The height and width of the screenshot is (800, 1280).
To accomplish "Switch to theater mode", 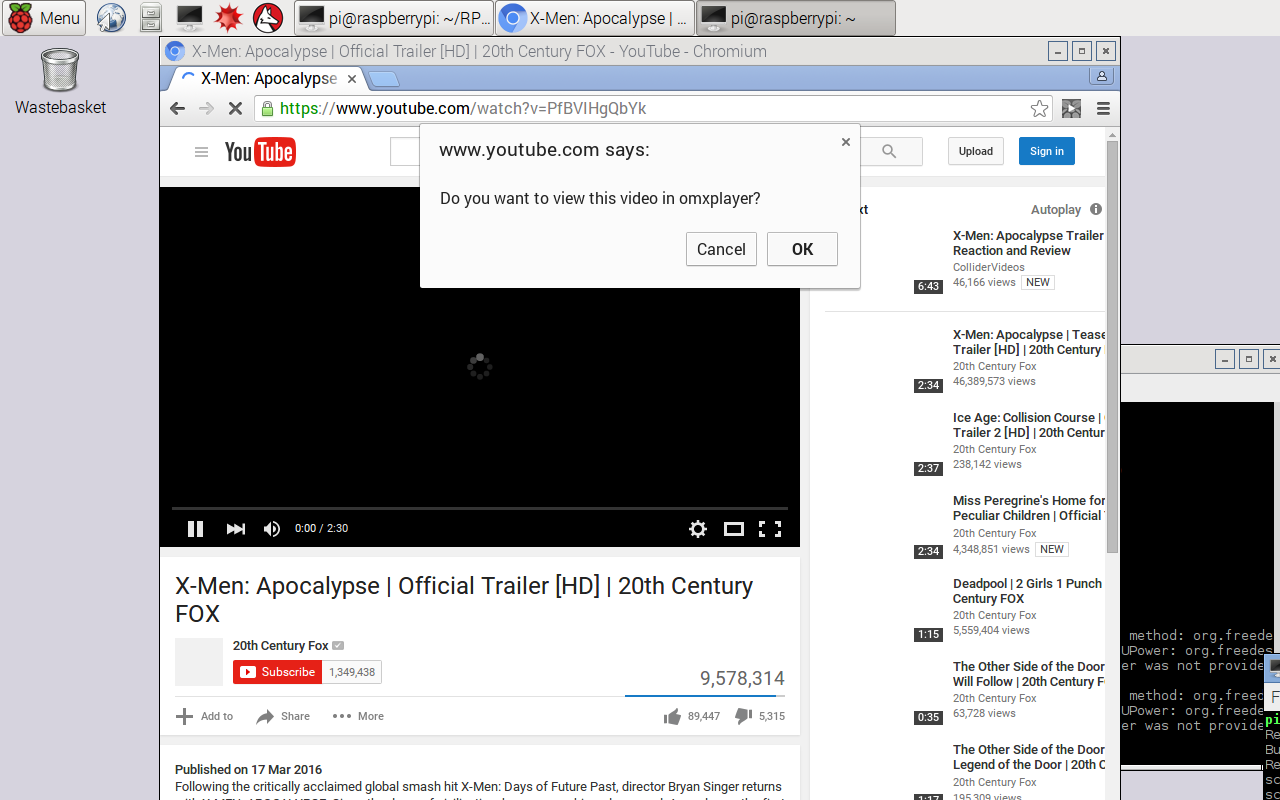I will click(x=733, y=529).
